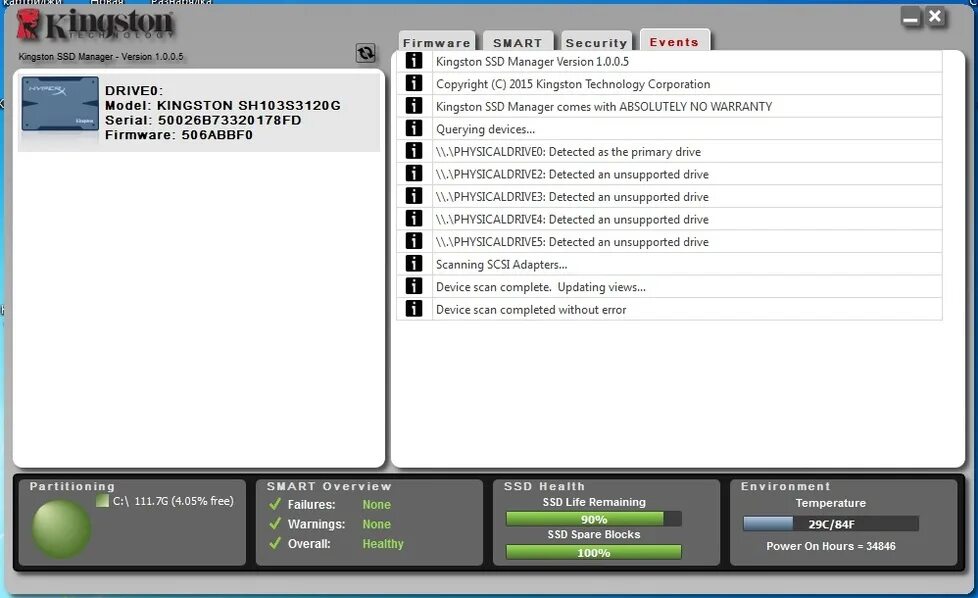Open the Firmware tab
This screenshot has width=978, height=598.
[x=437, y=42]
